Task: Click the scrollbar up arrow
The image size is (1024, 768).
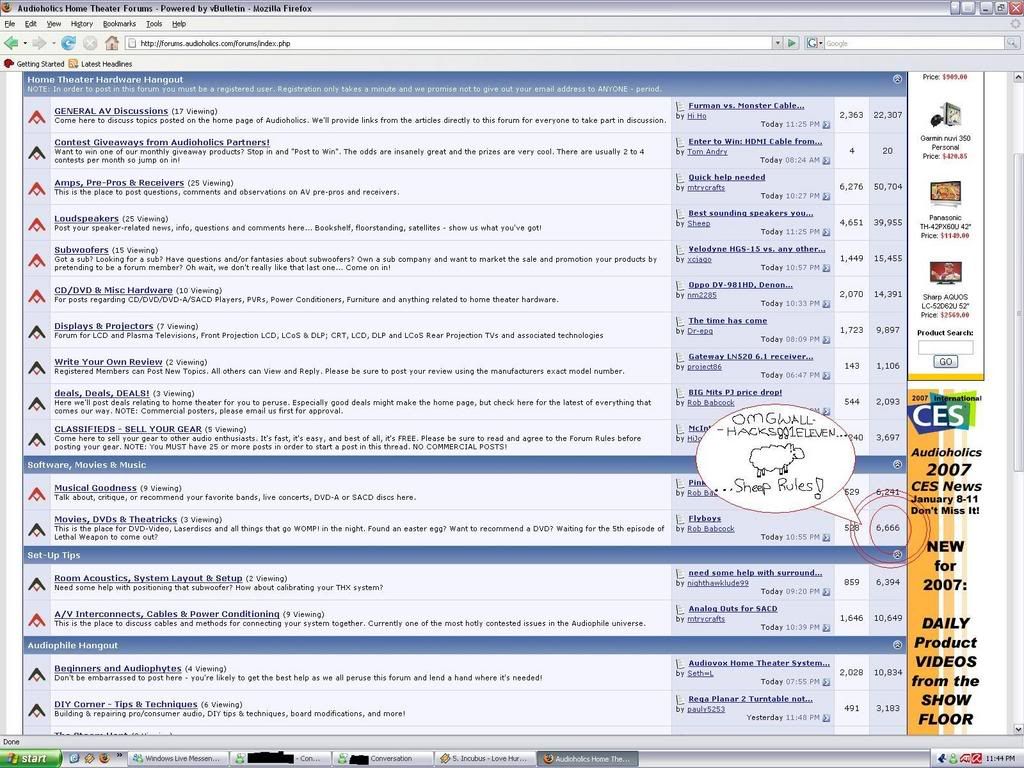Action: point(1017,76)
